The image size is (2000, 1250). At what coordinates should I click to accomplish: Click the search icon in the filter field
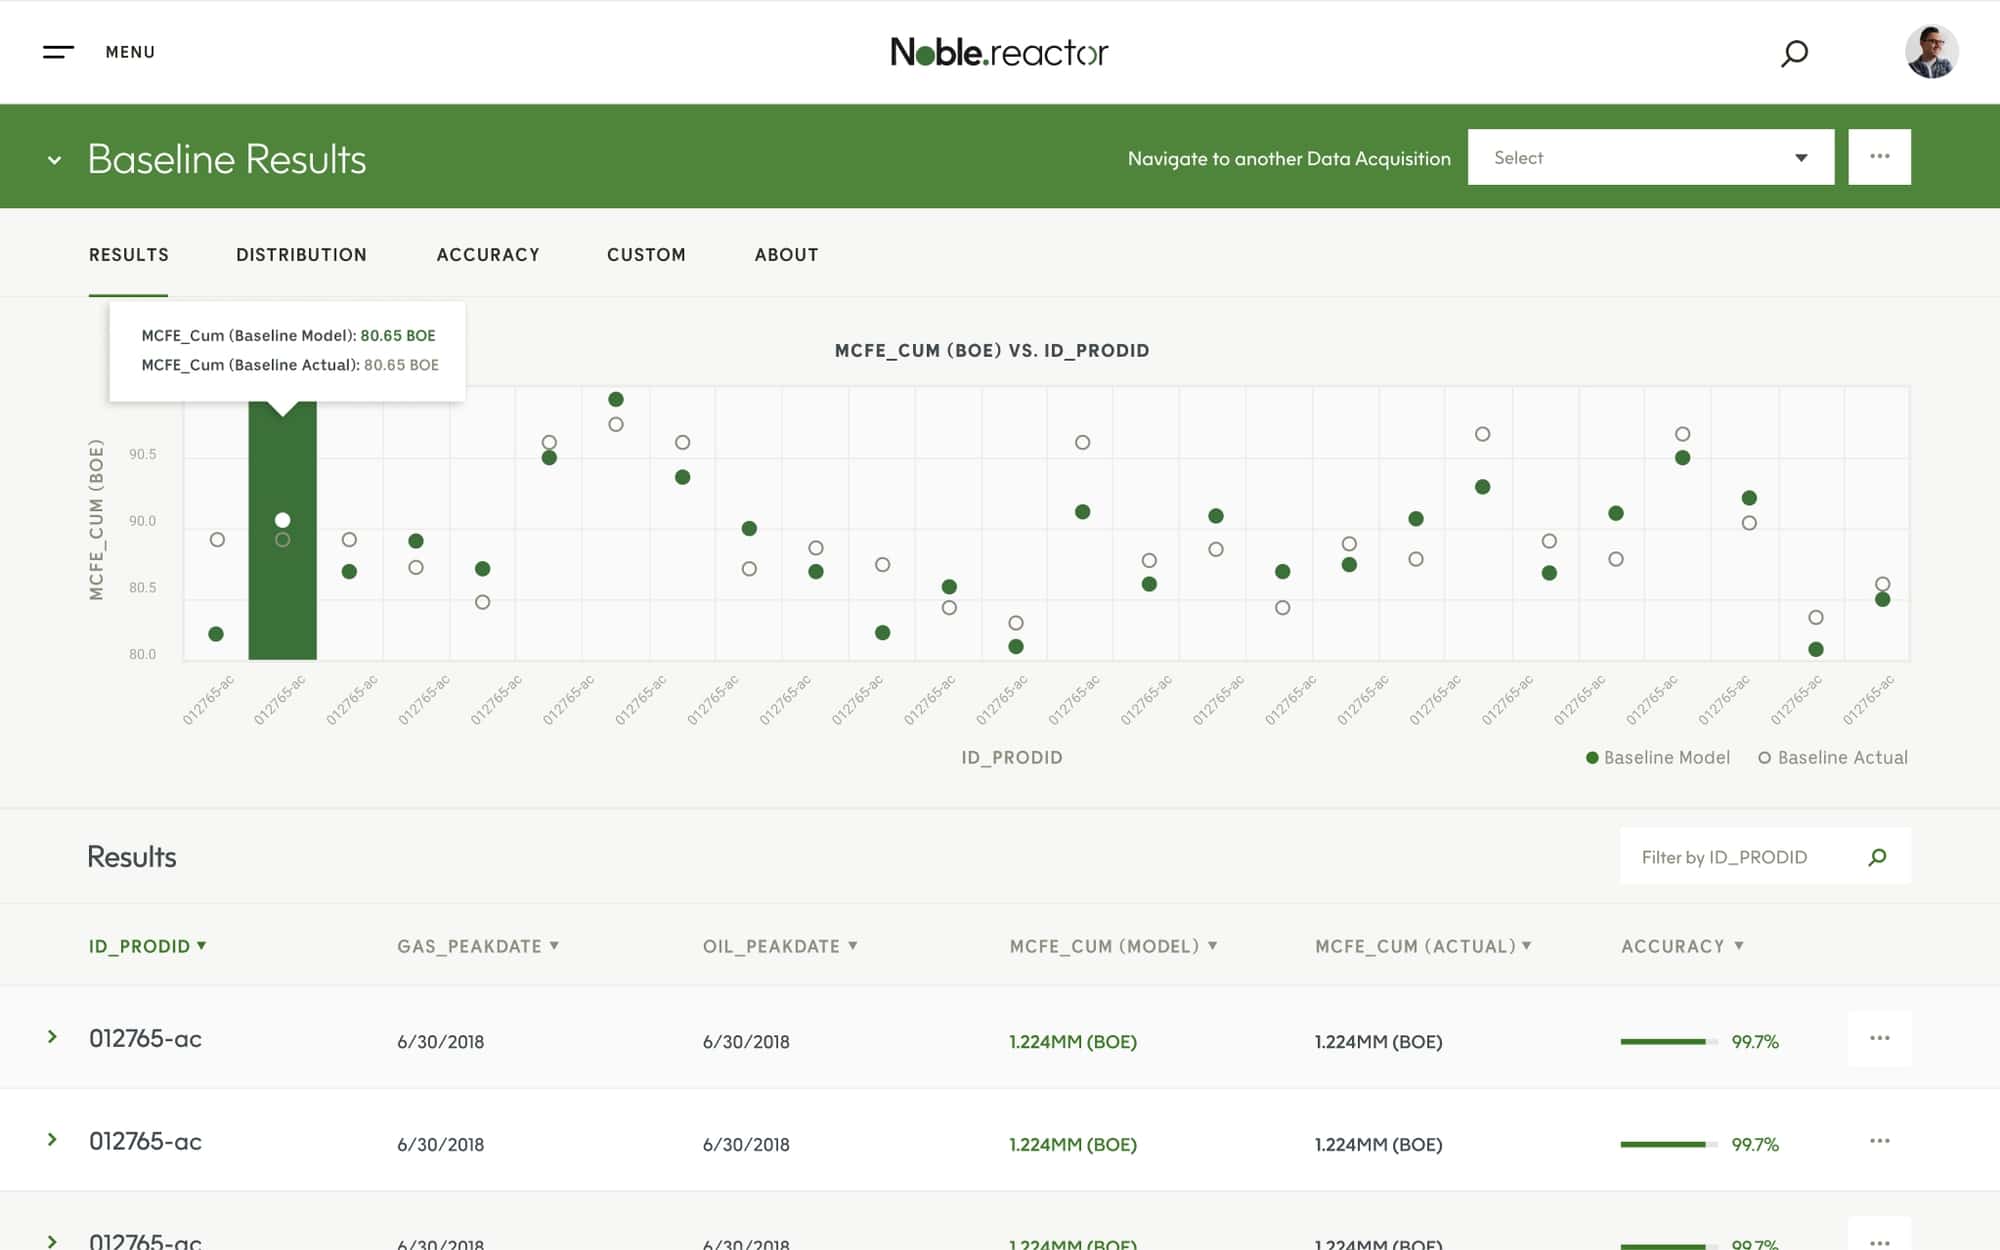[1877, 857]
